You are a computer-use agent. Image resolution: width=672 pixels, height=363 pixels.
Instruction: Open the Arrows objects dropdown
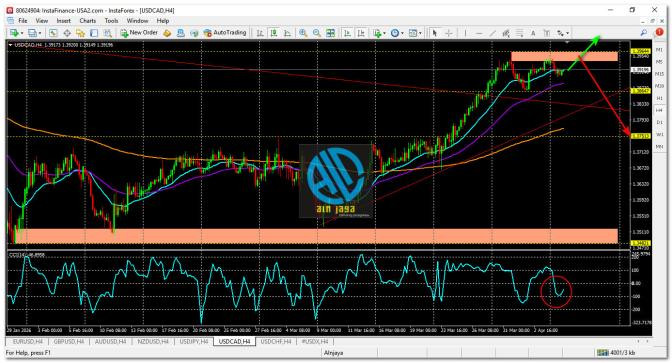563,33
